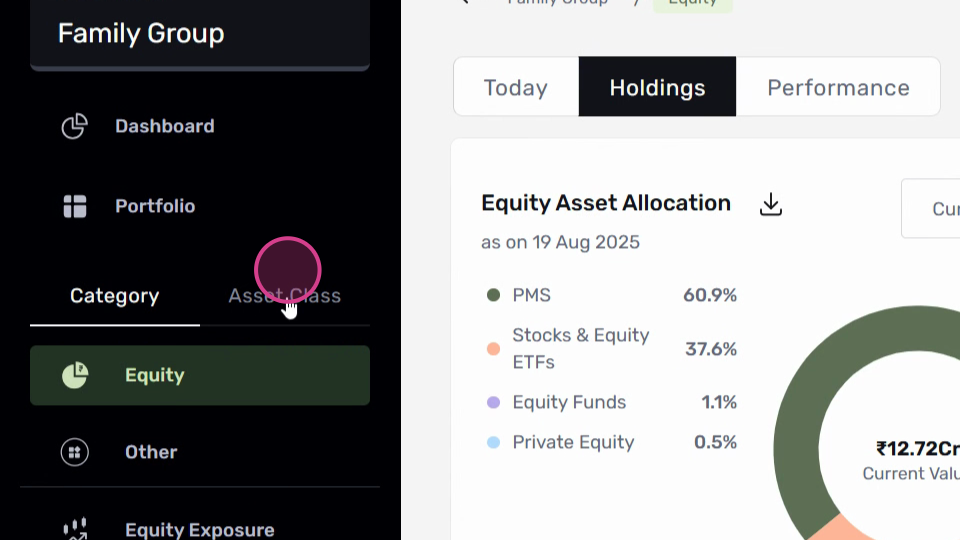The height and width of the screenshot is (540, 960).
Task: Click the purple Equity Funds legend dot
Action: pos(493,402)
